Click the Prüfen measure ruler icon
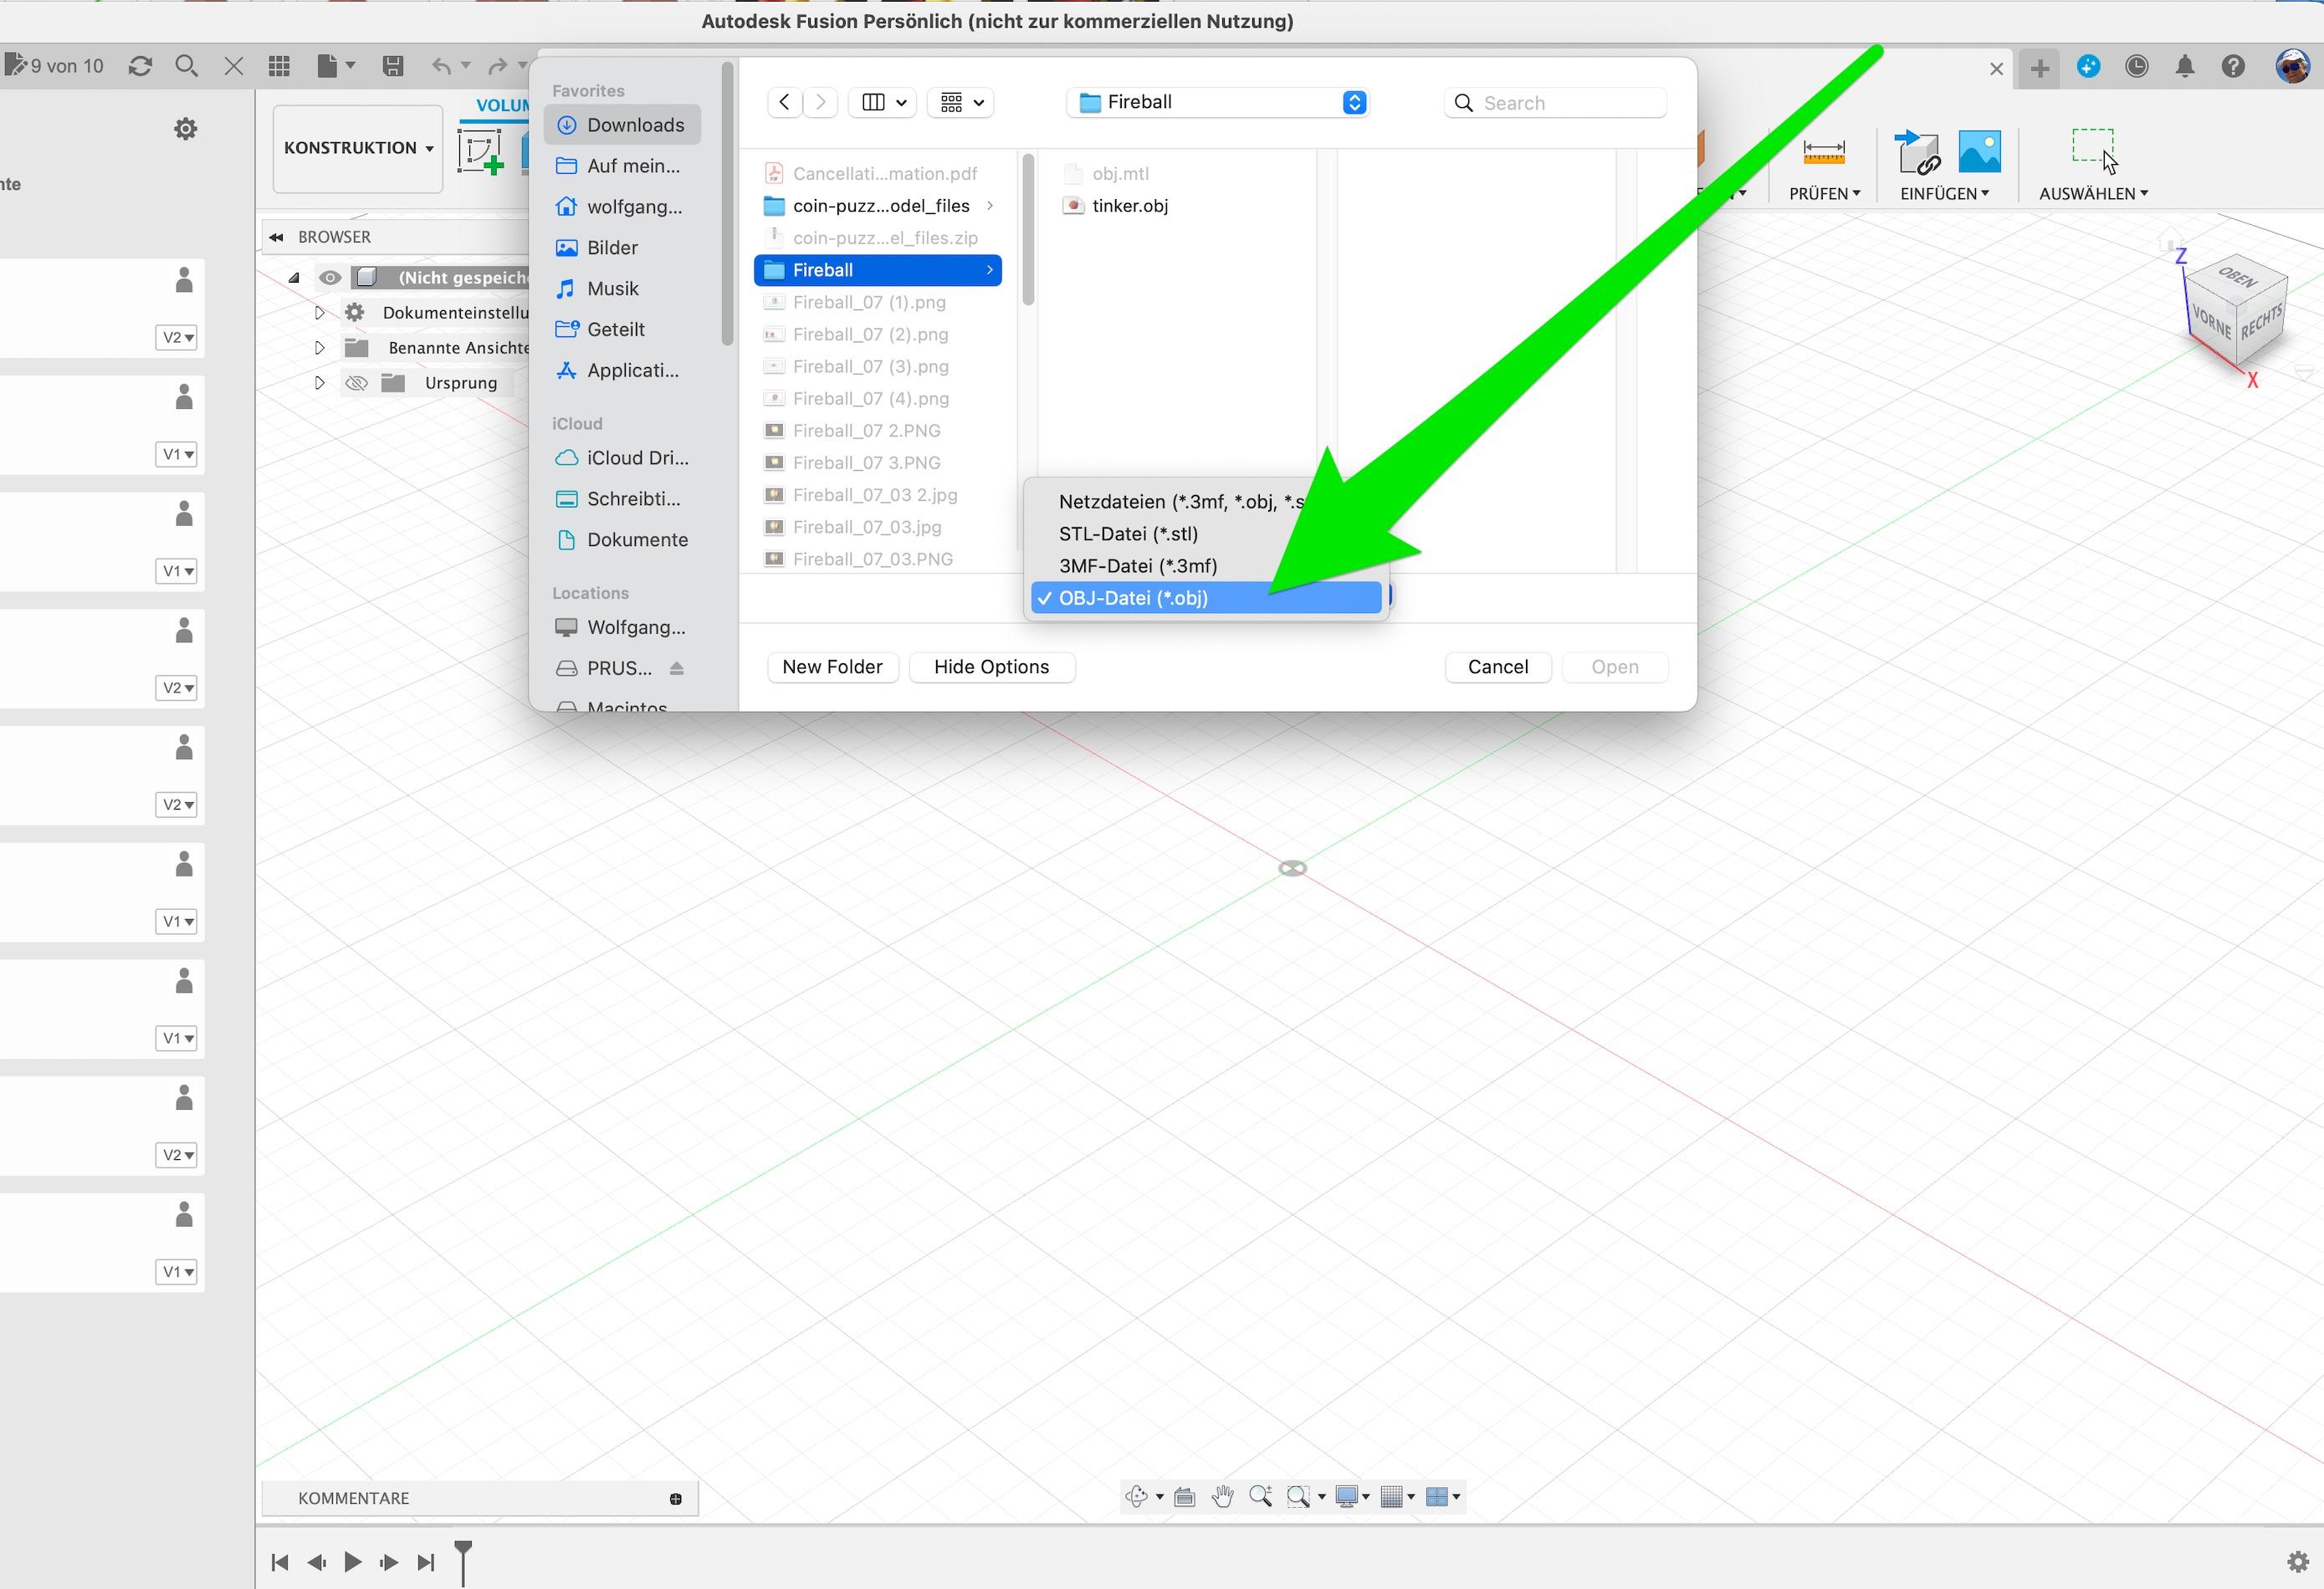 (x=1824, y=152)
